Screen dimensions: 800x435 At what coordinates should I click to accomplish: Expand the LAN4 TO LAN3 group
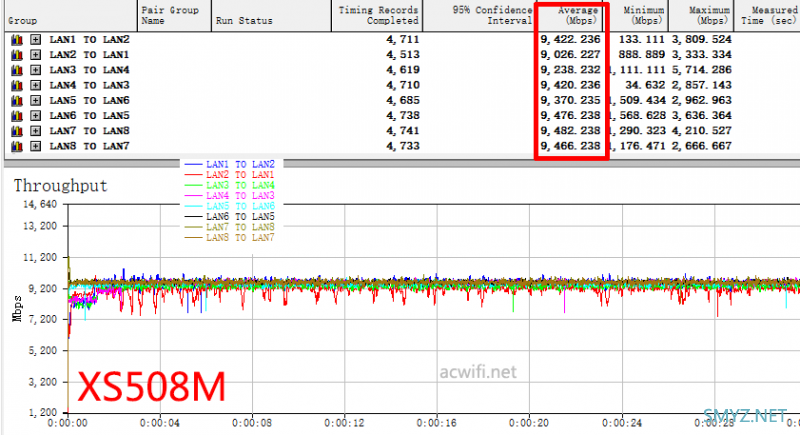pyautogui.click(x=35, y=86)
